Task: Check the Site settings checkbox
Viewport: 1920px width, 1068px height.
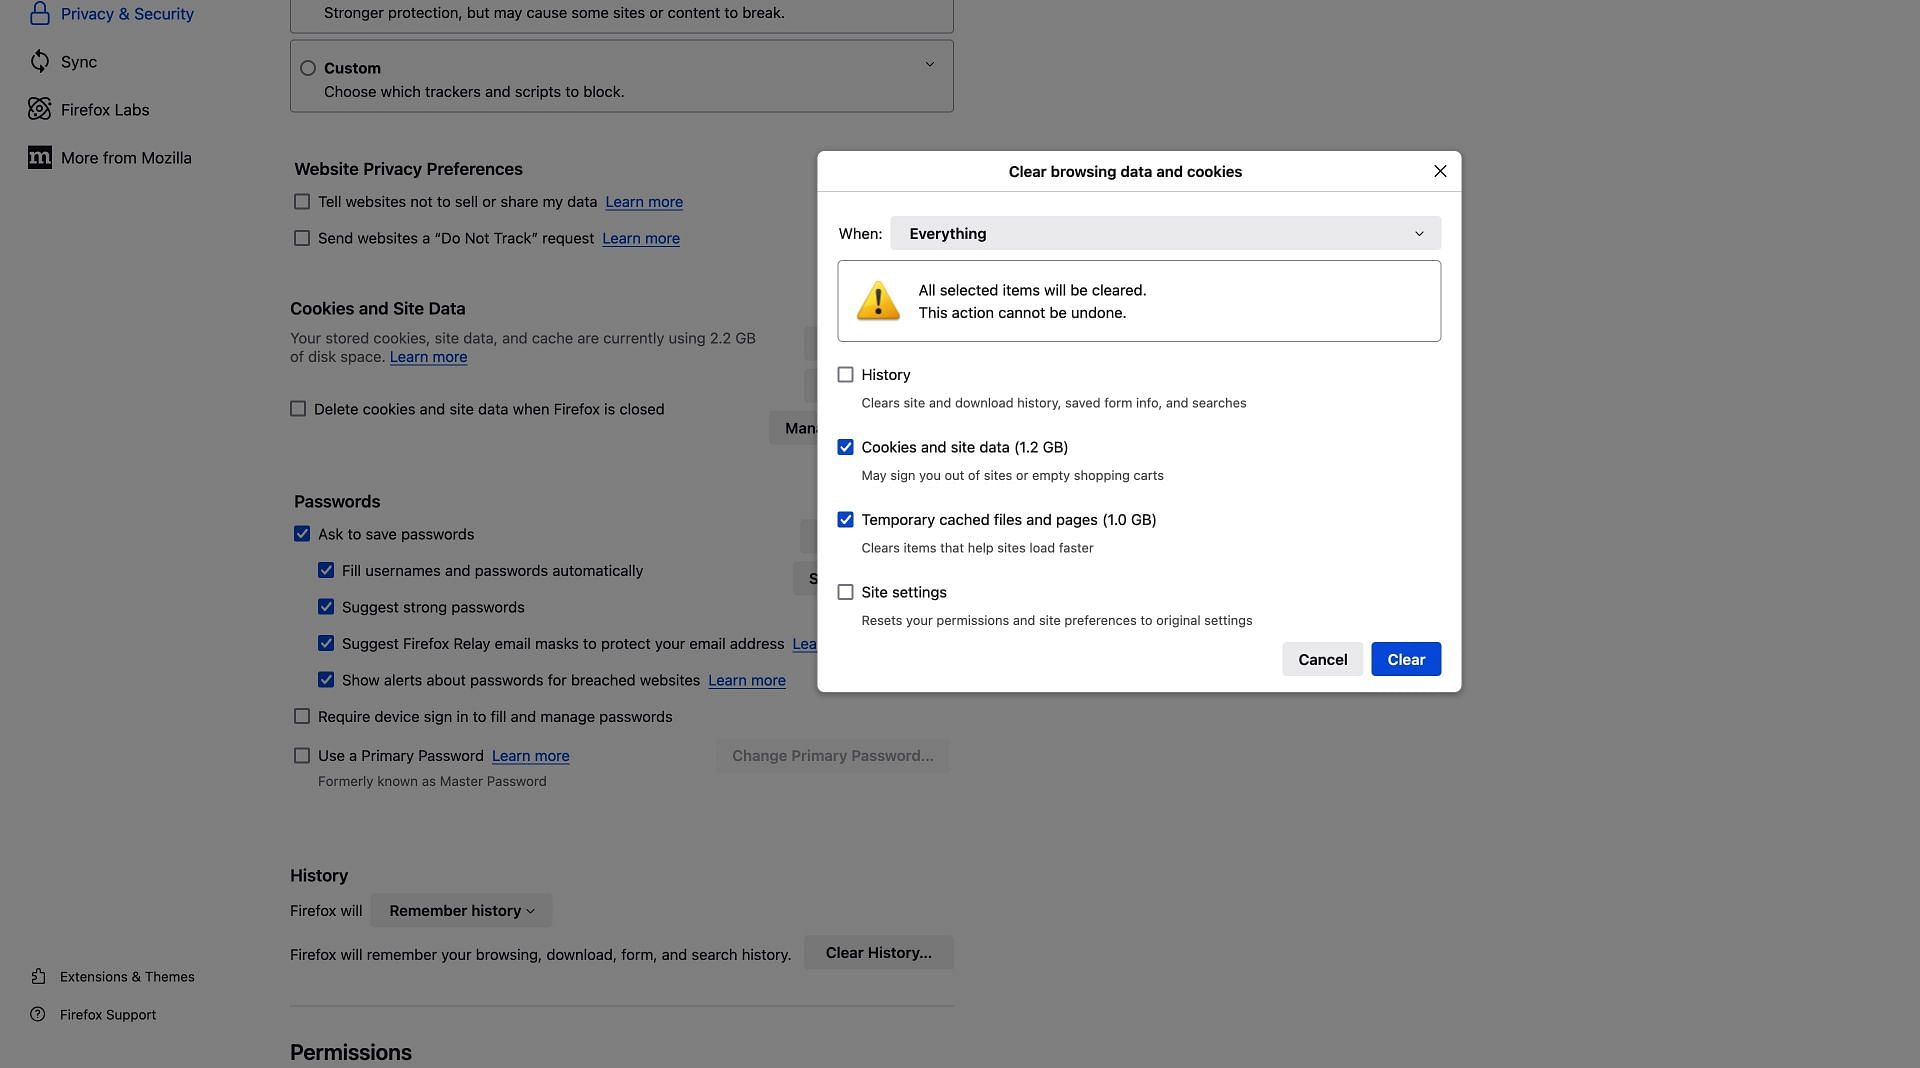Action: coord(845,592)
